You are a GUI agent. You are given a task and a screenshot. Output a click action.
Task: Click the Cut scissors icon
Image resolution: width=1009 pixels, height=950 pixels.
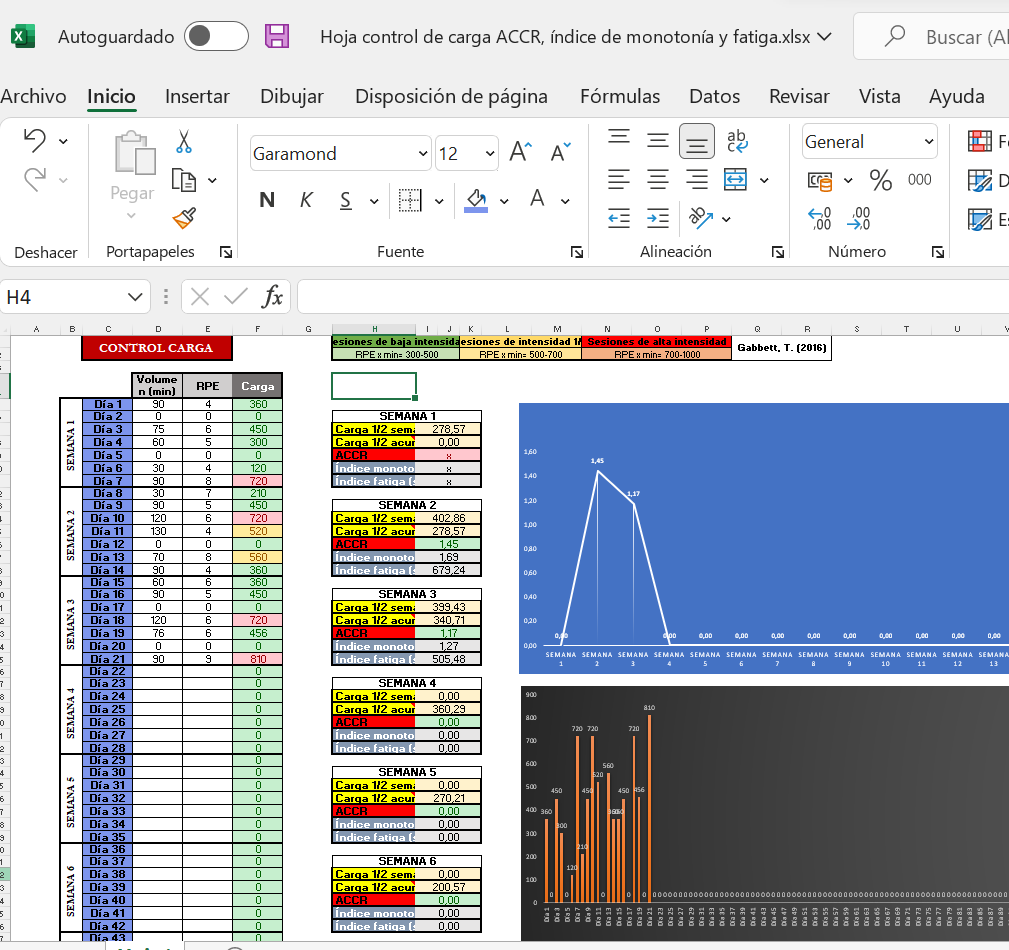click(184, 141)
